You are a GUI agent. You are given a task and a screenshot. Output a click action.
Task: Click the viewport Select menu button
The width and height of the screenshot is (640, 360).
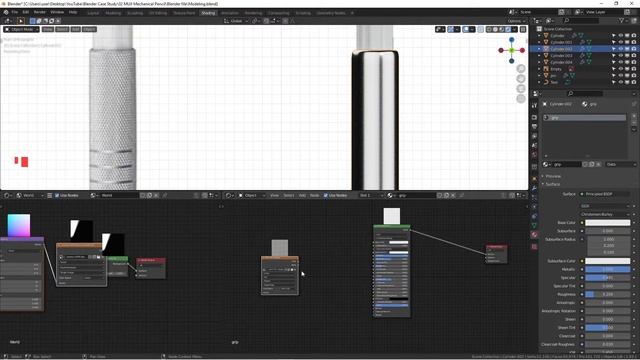click(x=62, y=29)
